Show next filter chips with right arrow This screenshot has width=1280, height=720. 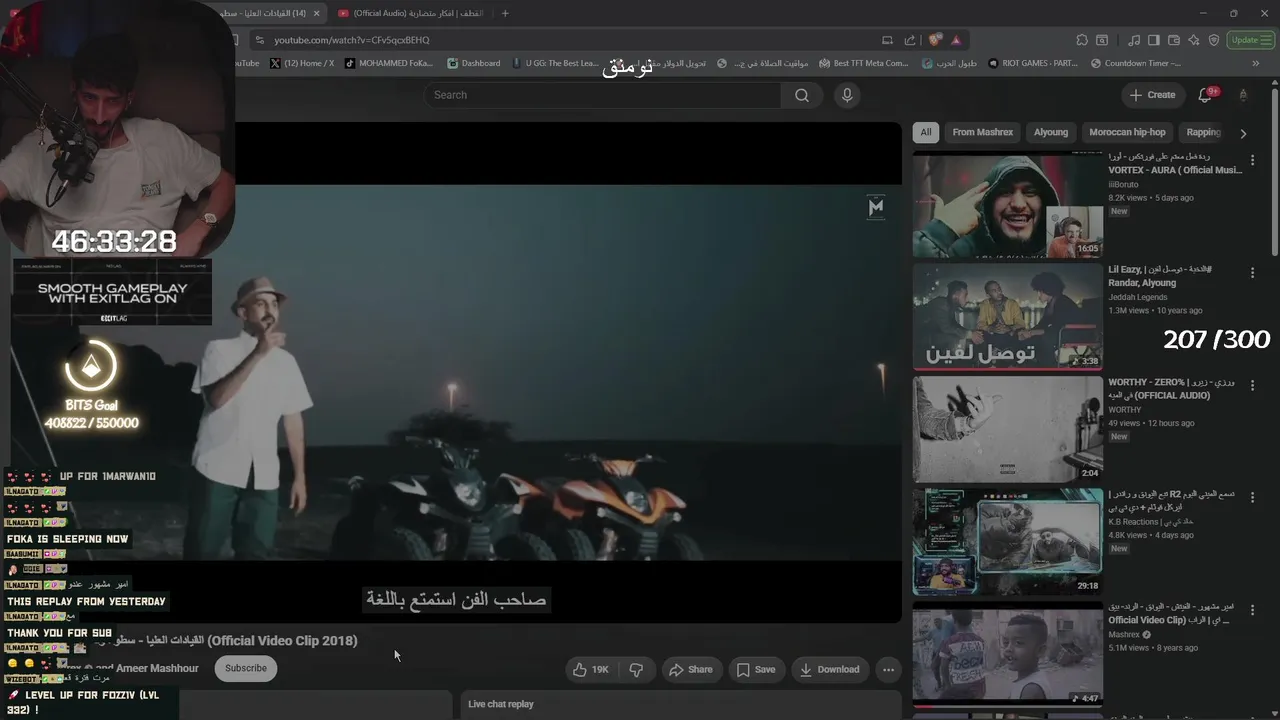coord(1243,133)
